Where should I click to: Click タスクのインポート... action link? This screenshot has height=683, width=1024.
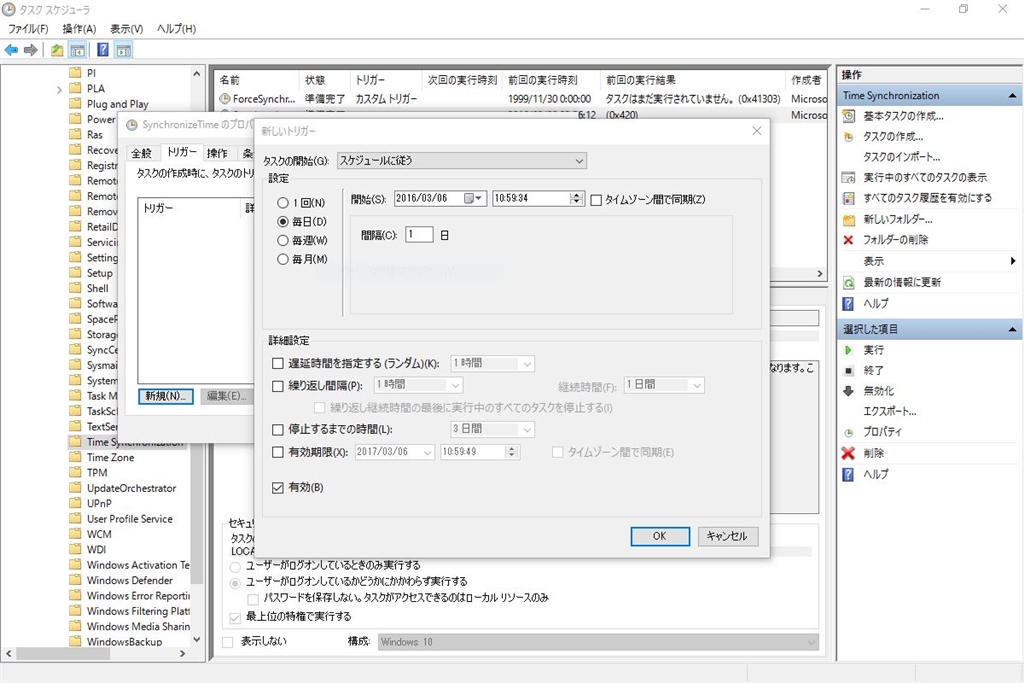point(901,157)
